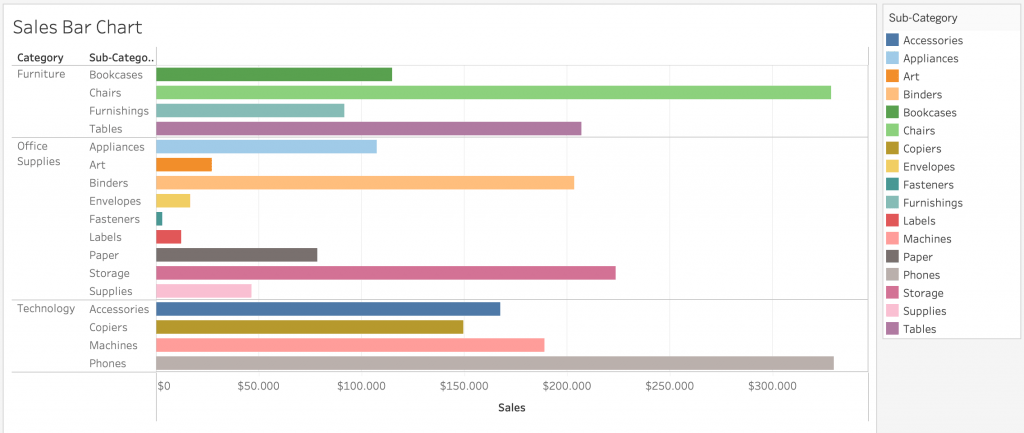Select the Copiers legend color swatch
The image size is (1024, 433).
(892, 148)
